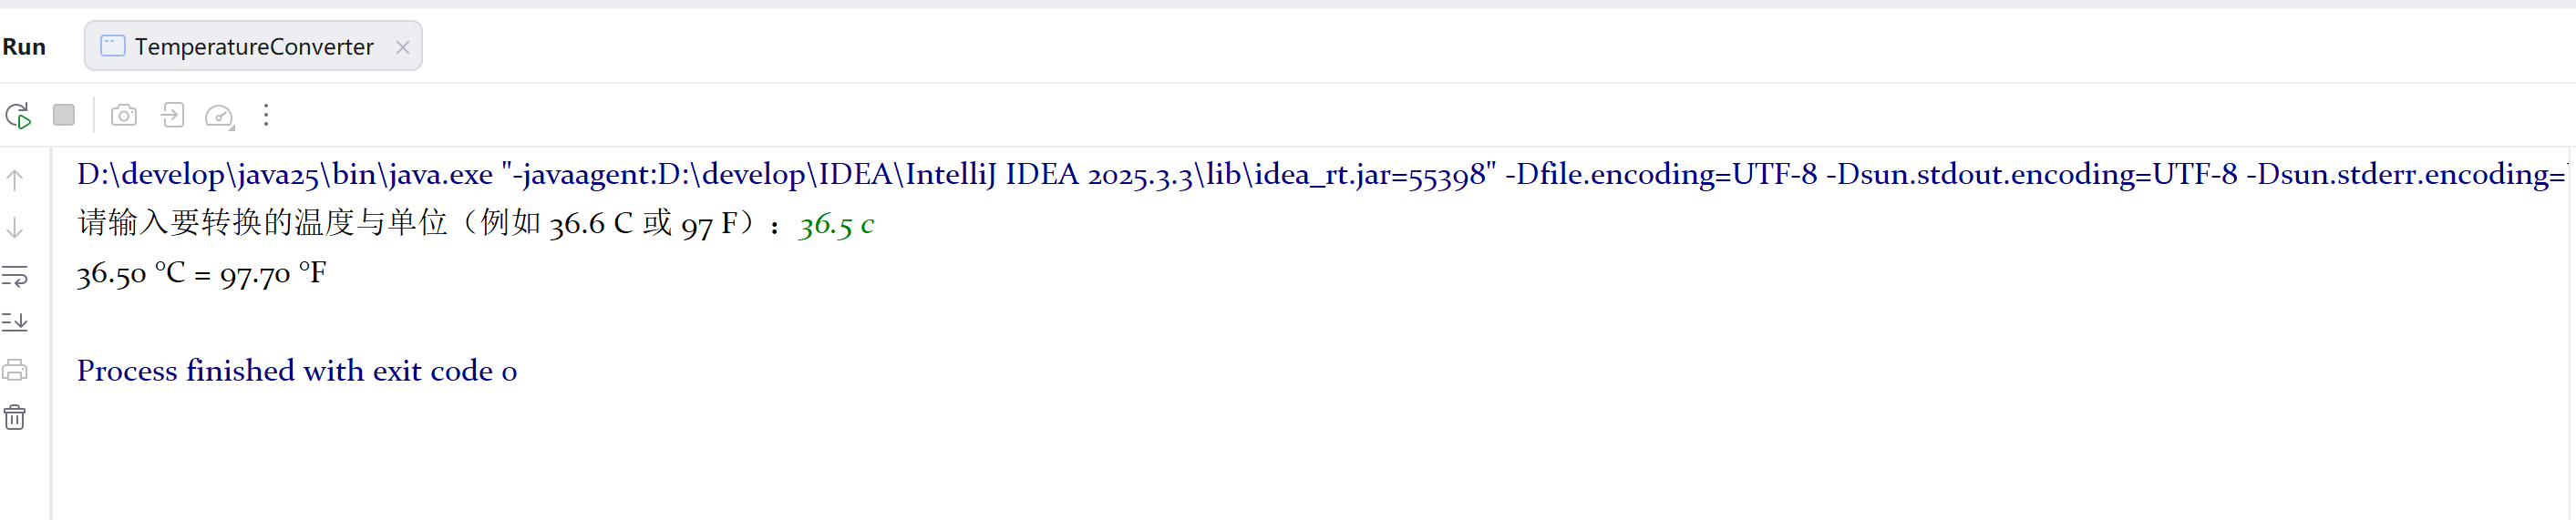Toggle scroll to end of console

pos(15,322)
